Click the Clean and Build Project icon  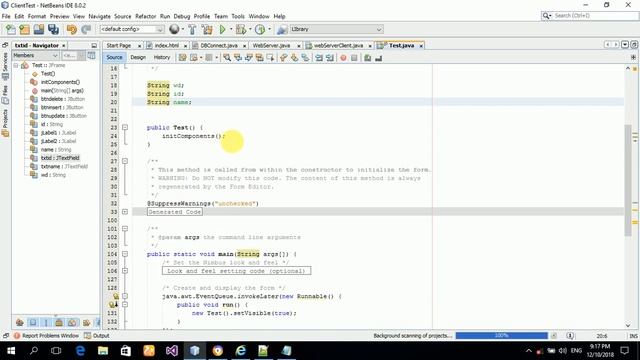207,29
